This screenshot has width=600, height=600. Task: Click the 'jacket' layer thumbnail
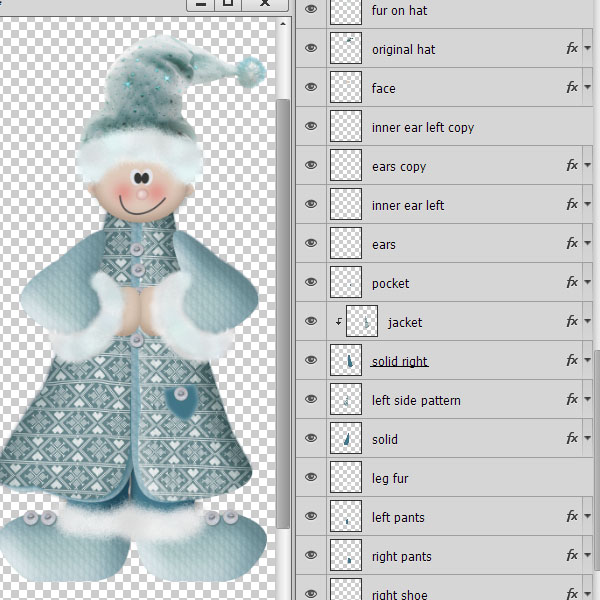(x=362, y=321)
